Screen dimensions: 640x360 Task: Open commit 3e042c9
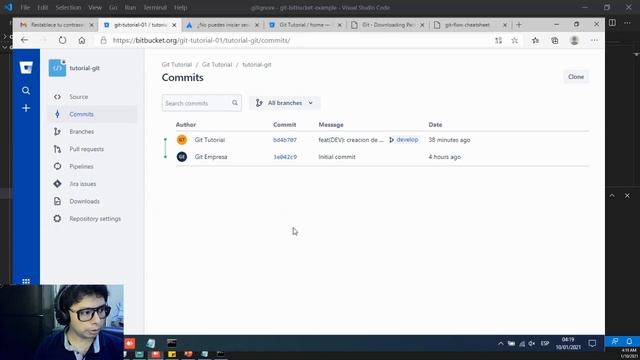point(285,157)
